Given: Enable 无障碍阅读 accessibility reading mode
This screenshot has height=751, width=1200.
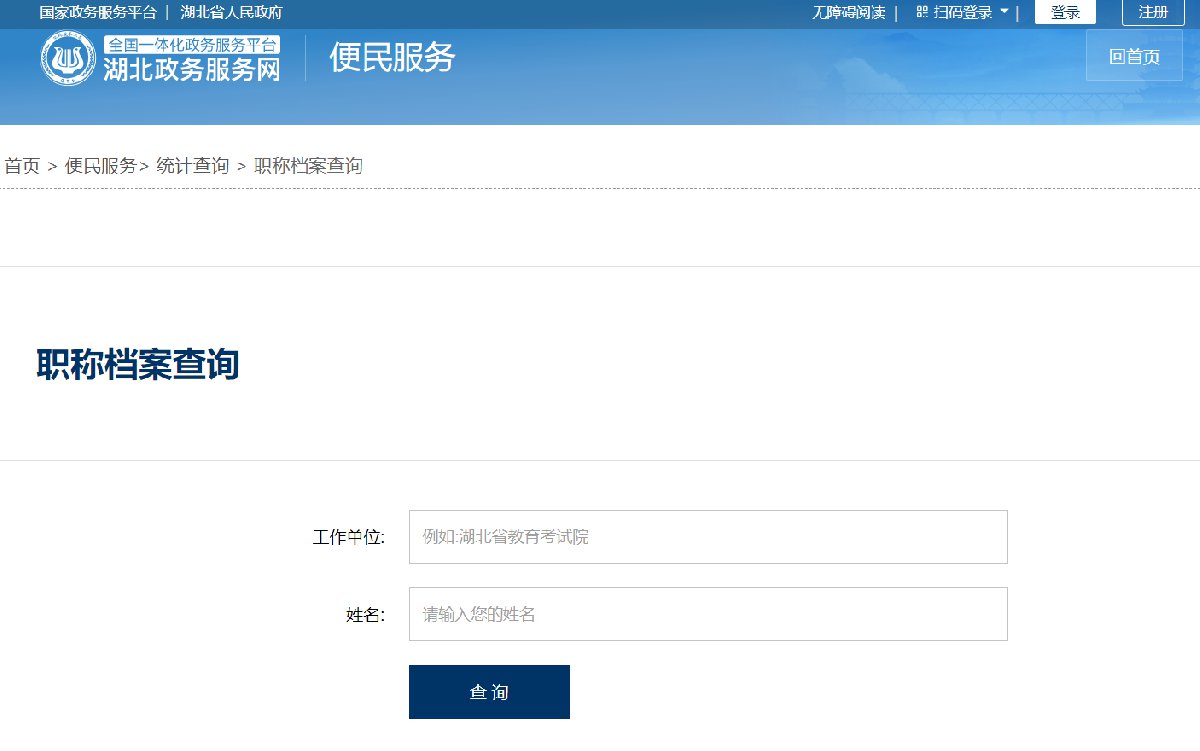Looking at the screenshot, I should (848, 13).
